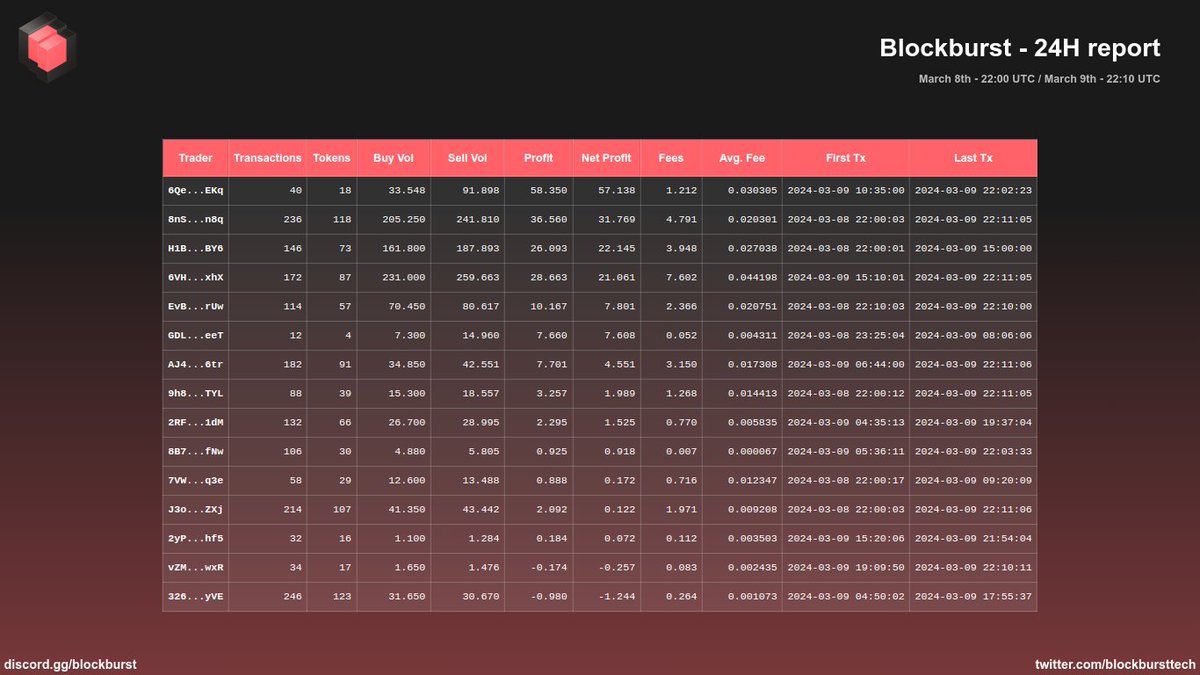This screenshot has width=1200, height=675.
Task: Sort by the Avg. Fee column header
Action: [x=741, y=157]
